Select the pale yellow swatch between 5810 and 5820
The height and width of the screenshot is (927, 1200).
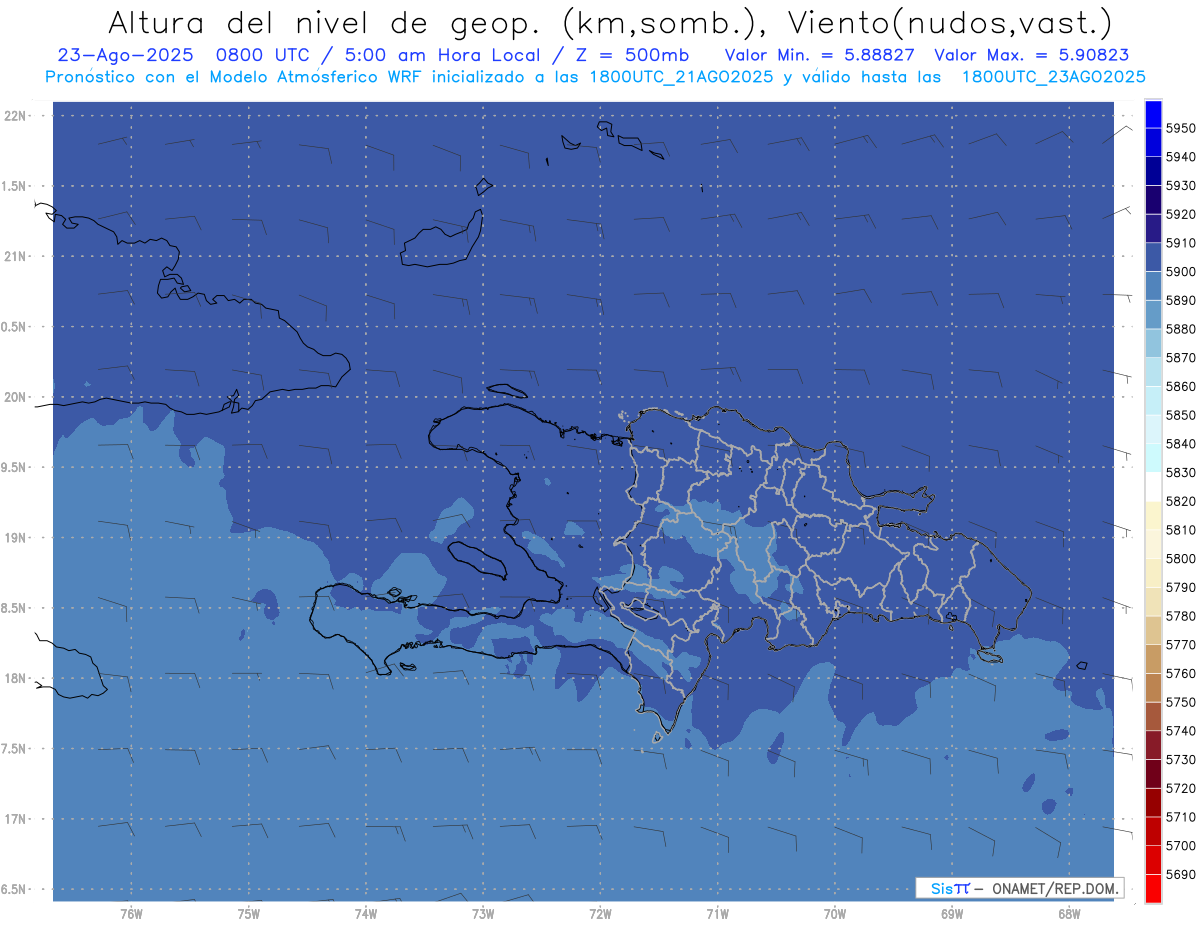tap(1152, 515)
